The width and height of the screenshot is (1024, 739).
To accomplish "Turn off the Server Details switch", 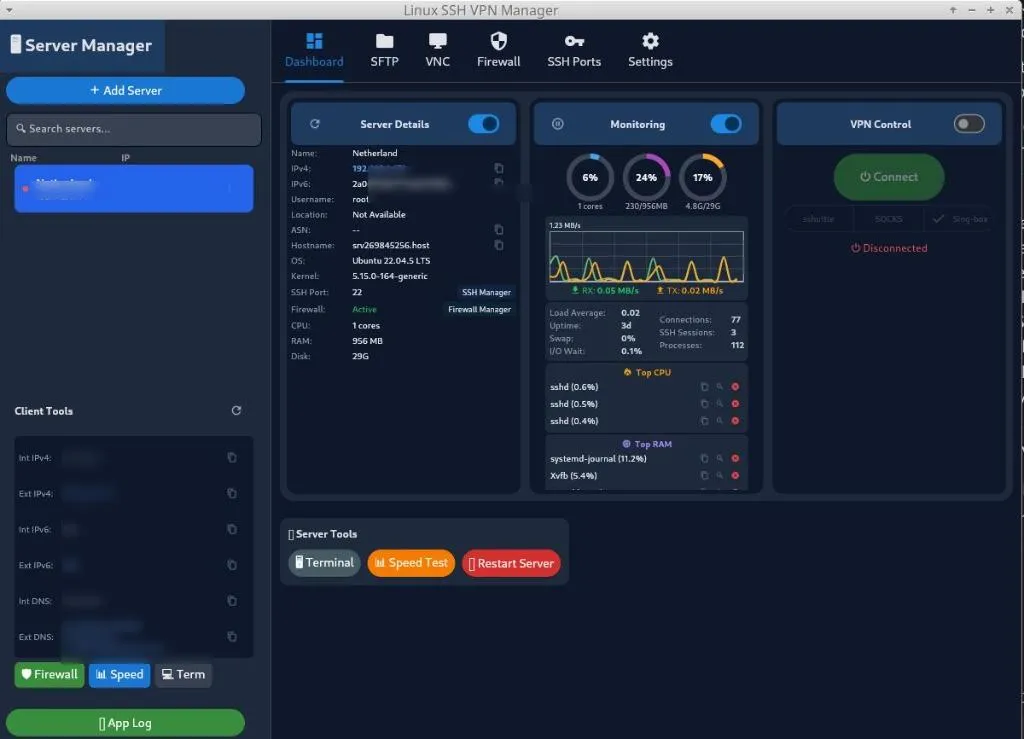I will [484, 124].
